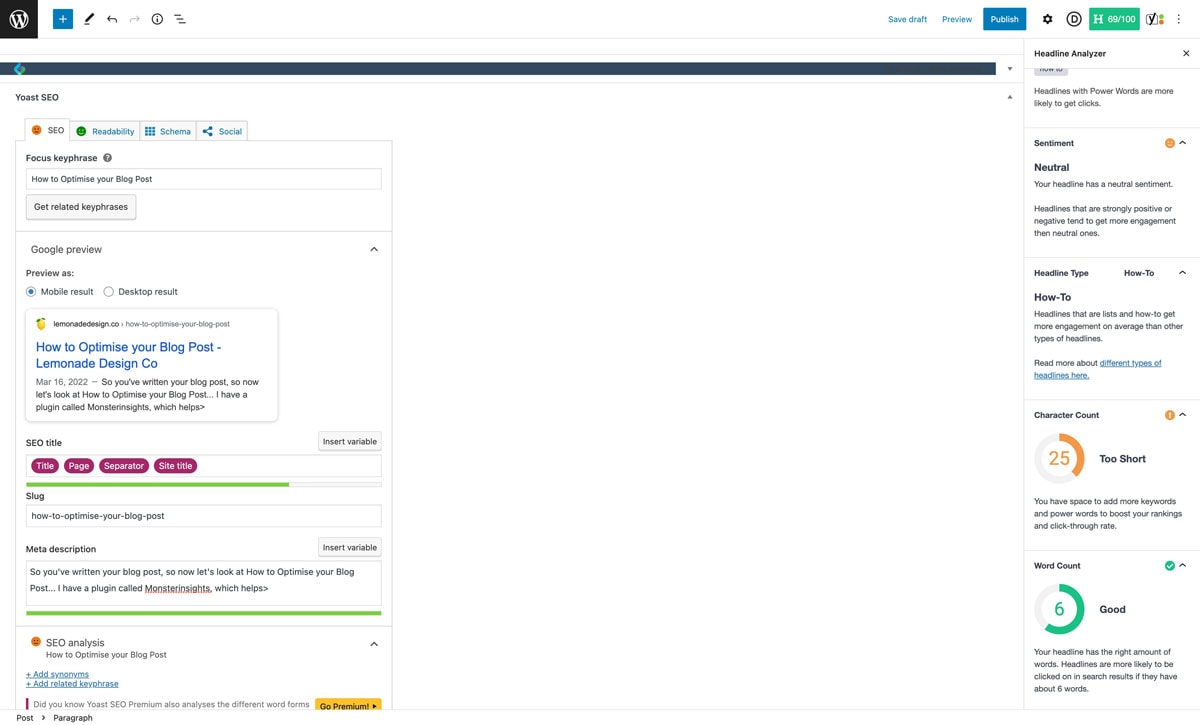Screen dimensions: 1200x725
Task: Click the Word Count 6 gauge
Action: [x=1059, y=609]
